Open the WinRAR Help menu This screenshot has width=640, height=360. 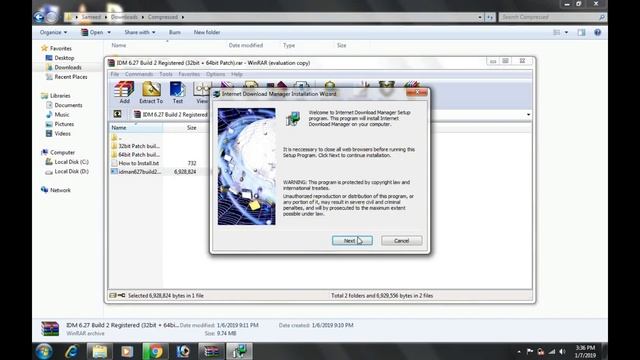(x=237, y=74)
